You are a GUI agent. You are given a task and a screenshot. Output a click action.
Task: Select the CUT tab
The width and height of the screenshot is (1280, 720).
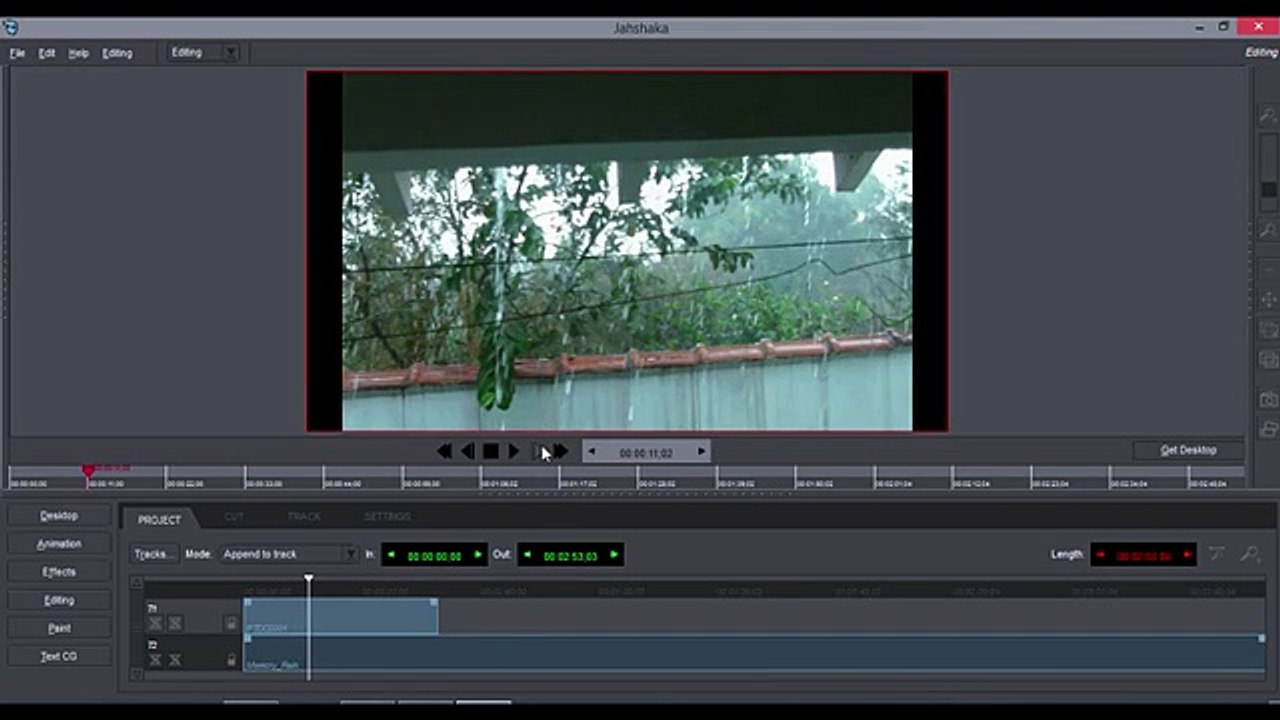pyautogui.click(x=234, y=517)
